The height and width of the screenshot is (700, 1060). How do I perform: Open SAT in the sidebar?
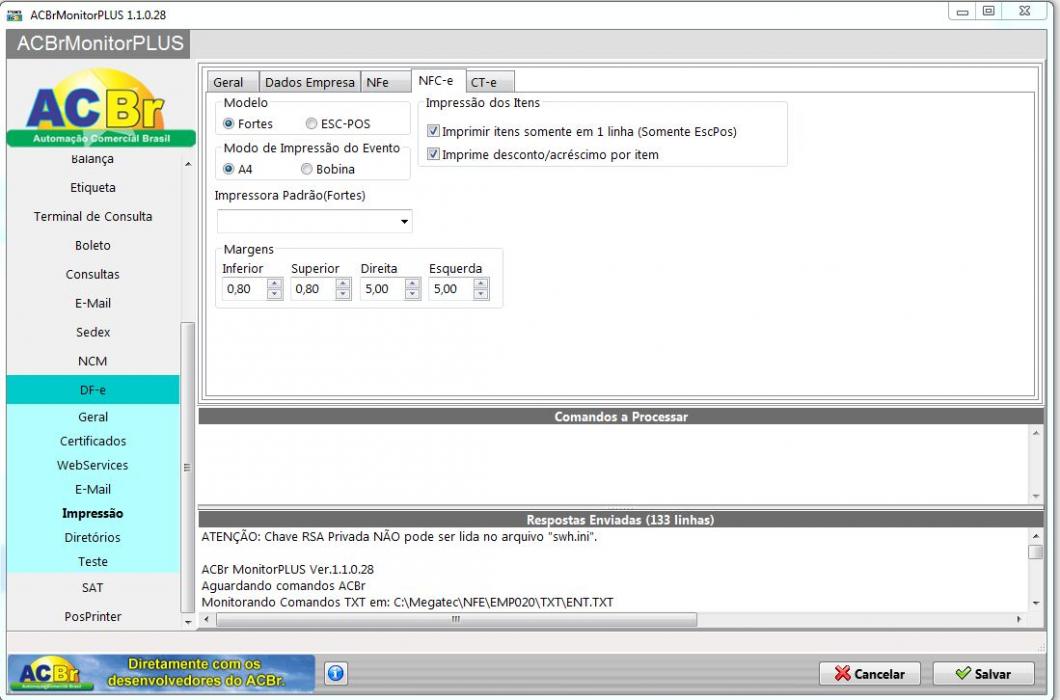coord(93,588)
